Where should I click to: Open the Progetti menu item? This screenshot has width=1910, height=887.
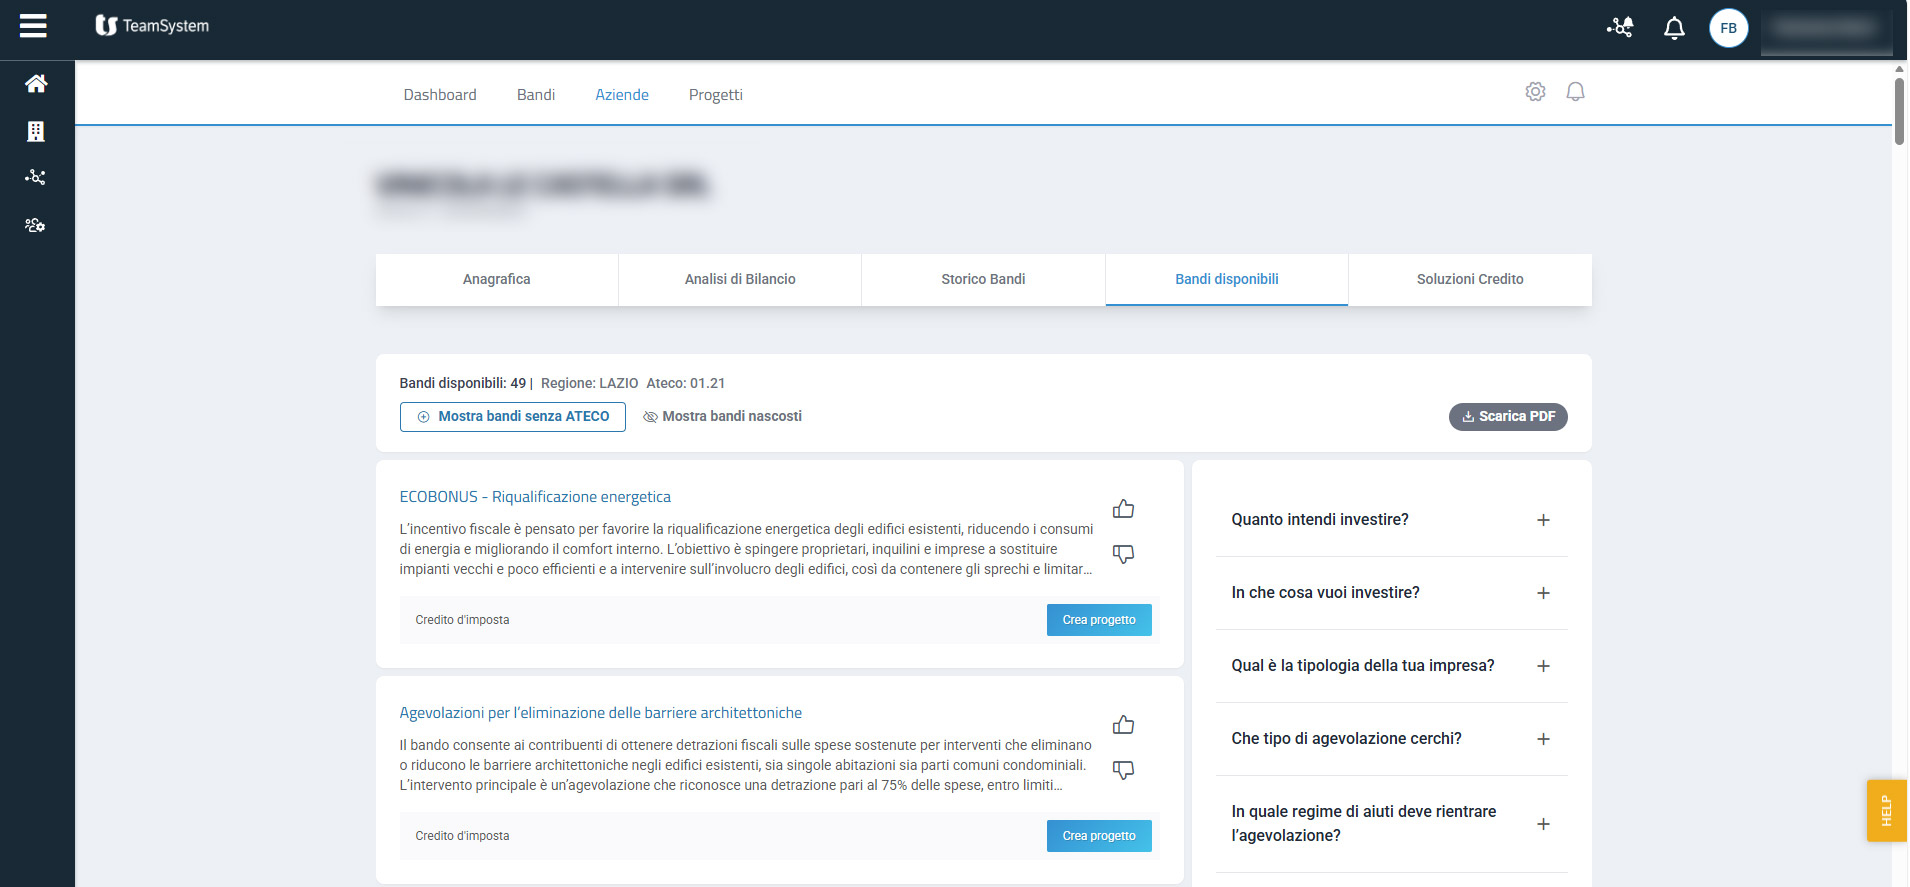(715, 95)
